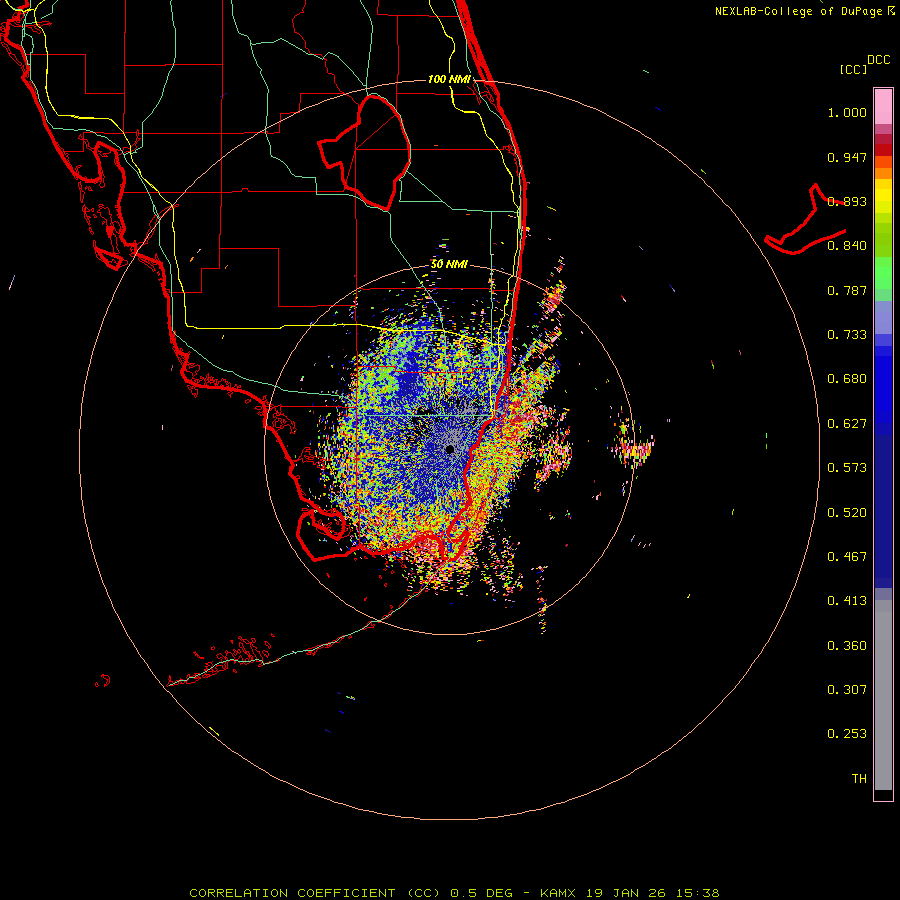Click the black radar site dot
The height and width of the screenshot is (900, 900).
(x=450, y=449)
